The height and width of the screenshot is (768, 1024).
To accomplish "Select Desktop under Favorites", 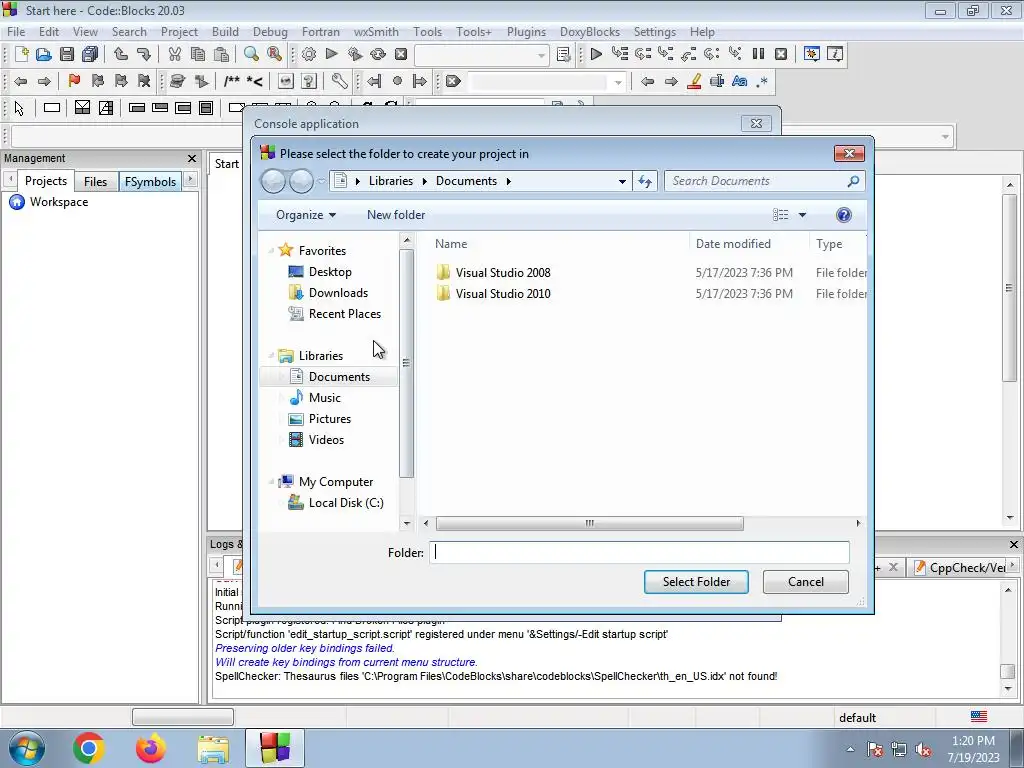I will click(x=330, y=272).
